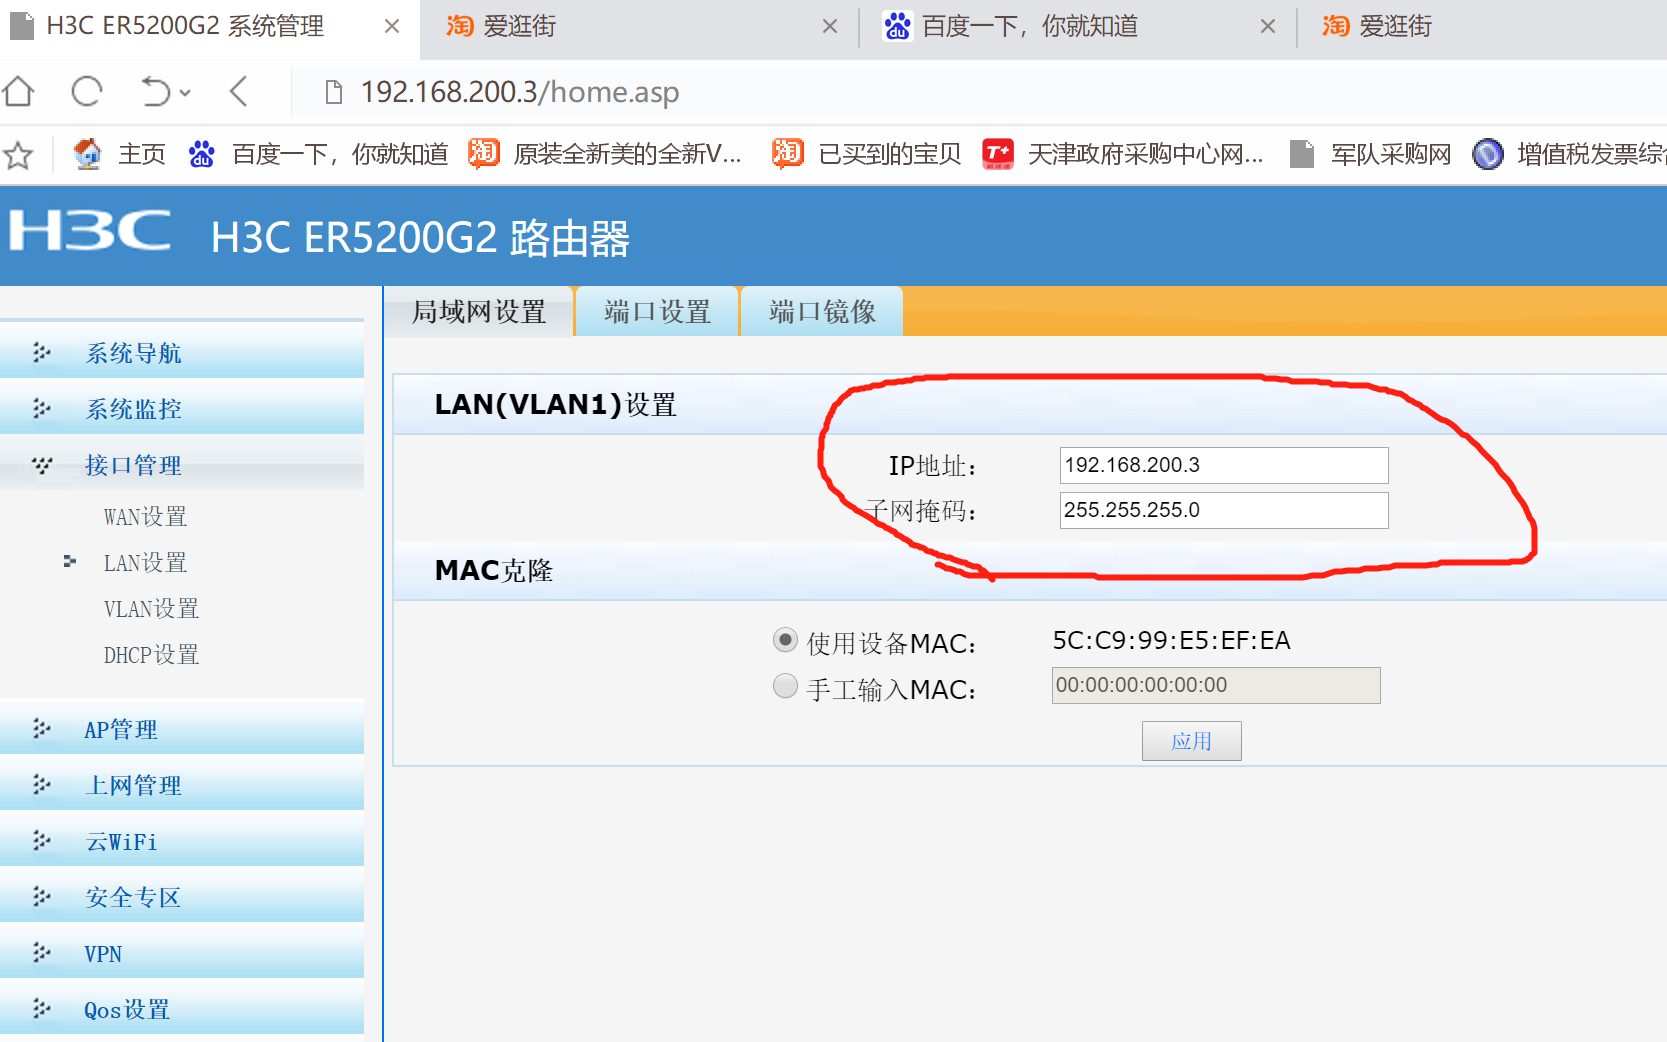Click the bookmark star icon
This screenshot has height=1042, width=1667.
[x=18, y=155]
